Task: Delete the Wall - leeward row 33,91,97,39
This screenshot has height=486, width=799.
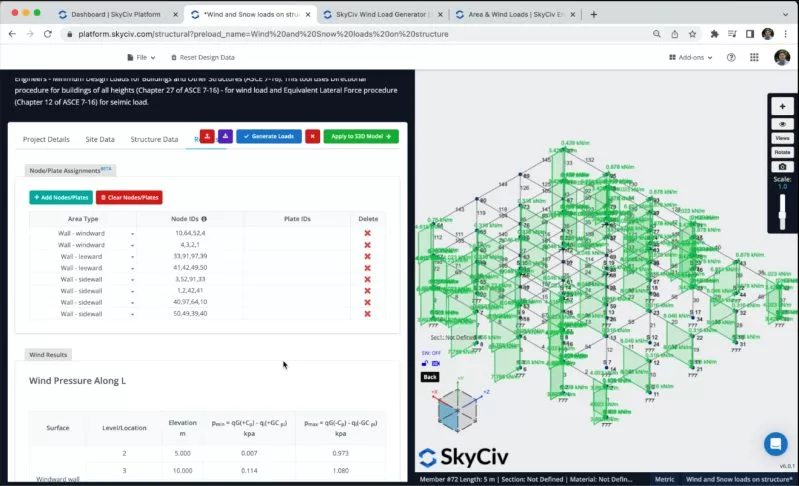Action: coord(367,256)
